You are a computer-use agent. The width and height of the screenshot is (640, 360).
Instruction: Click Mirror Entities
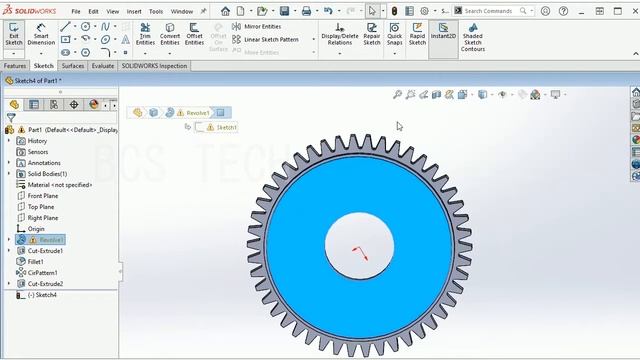(257, 27)
